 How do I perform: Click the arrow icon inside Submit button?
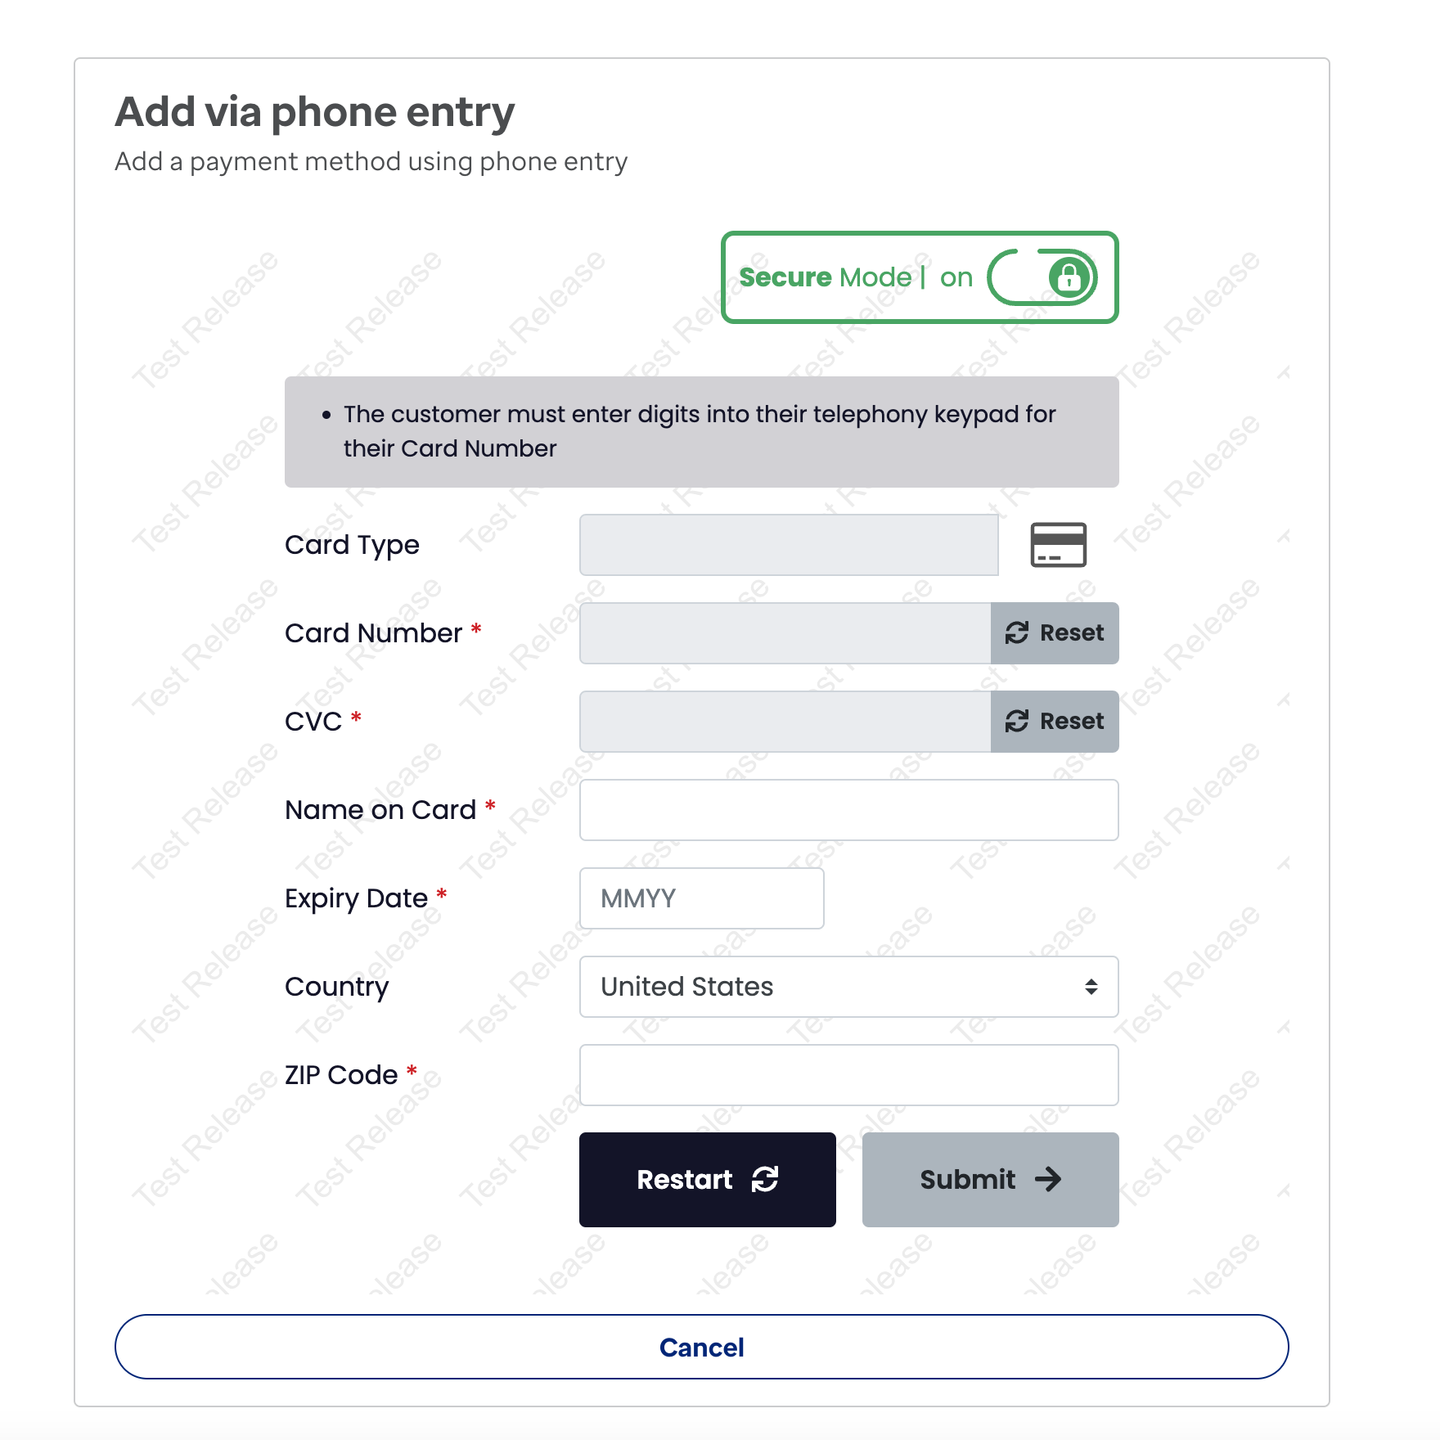coord(1049,1180)
